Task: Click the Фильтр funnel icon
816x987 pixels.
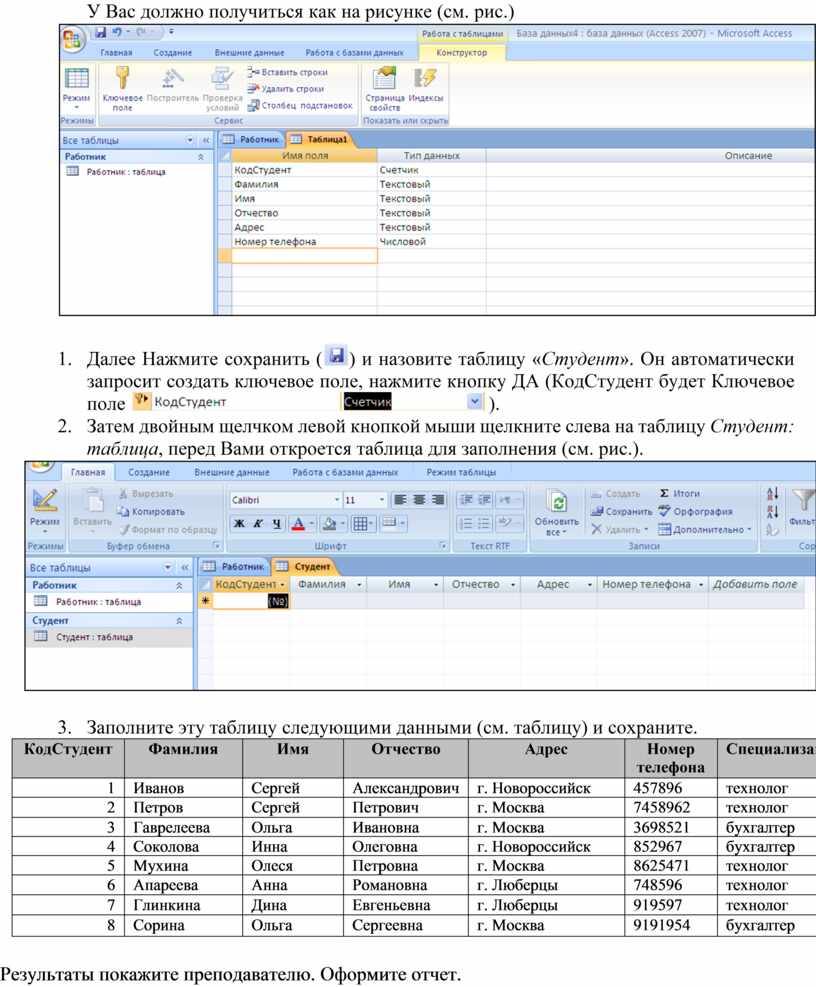Action: 803,501
